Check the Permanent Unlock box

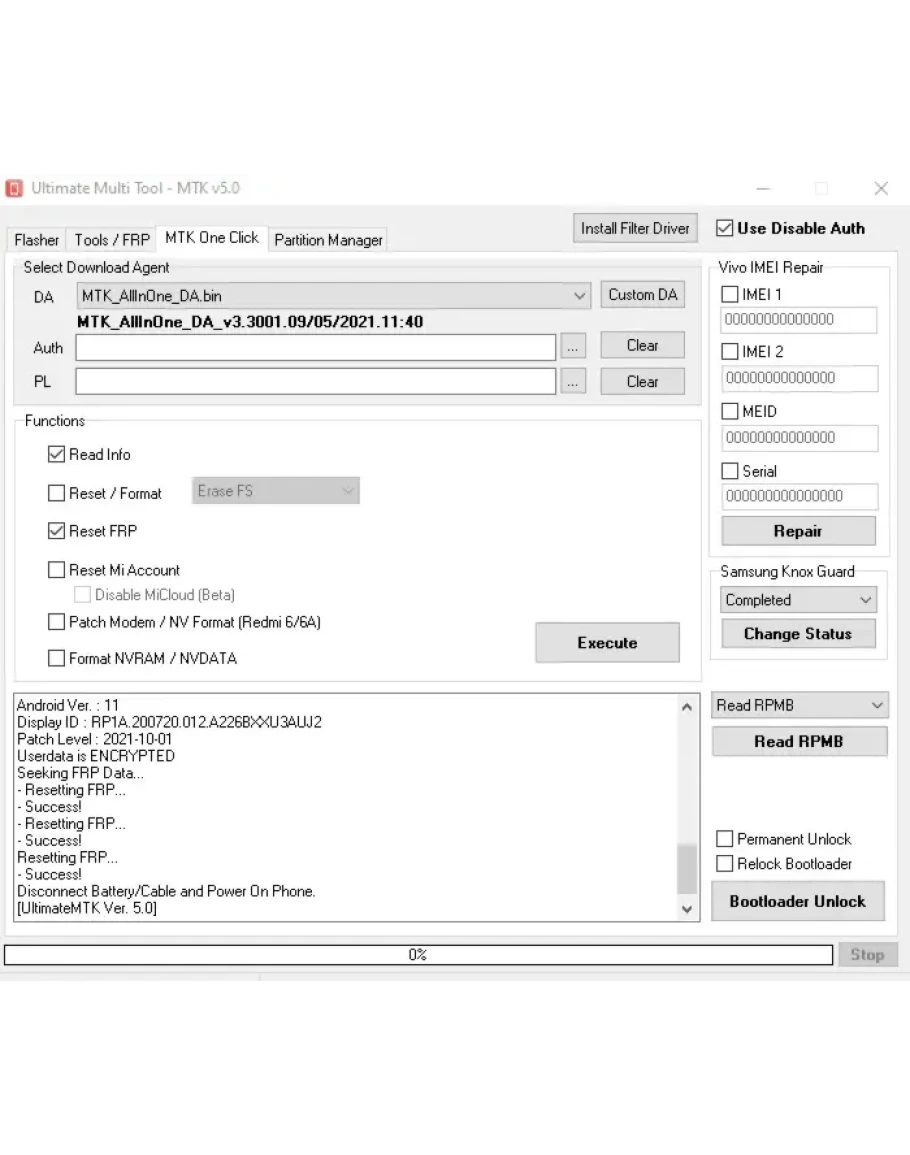tap(725, 839)
